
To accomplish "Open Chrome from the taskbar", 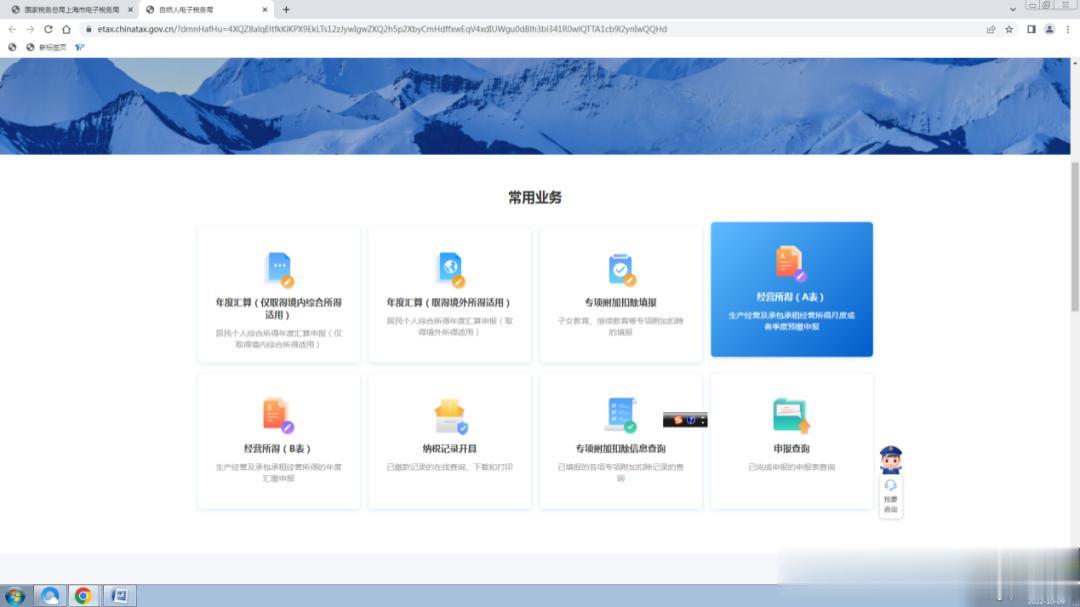I will 83,595.
